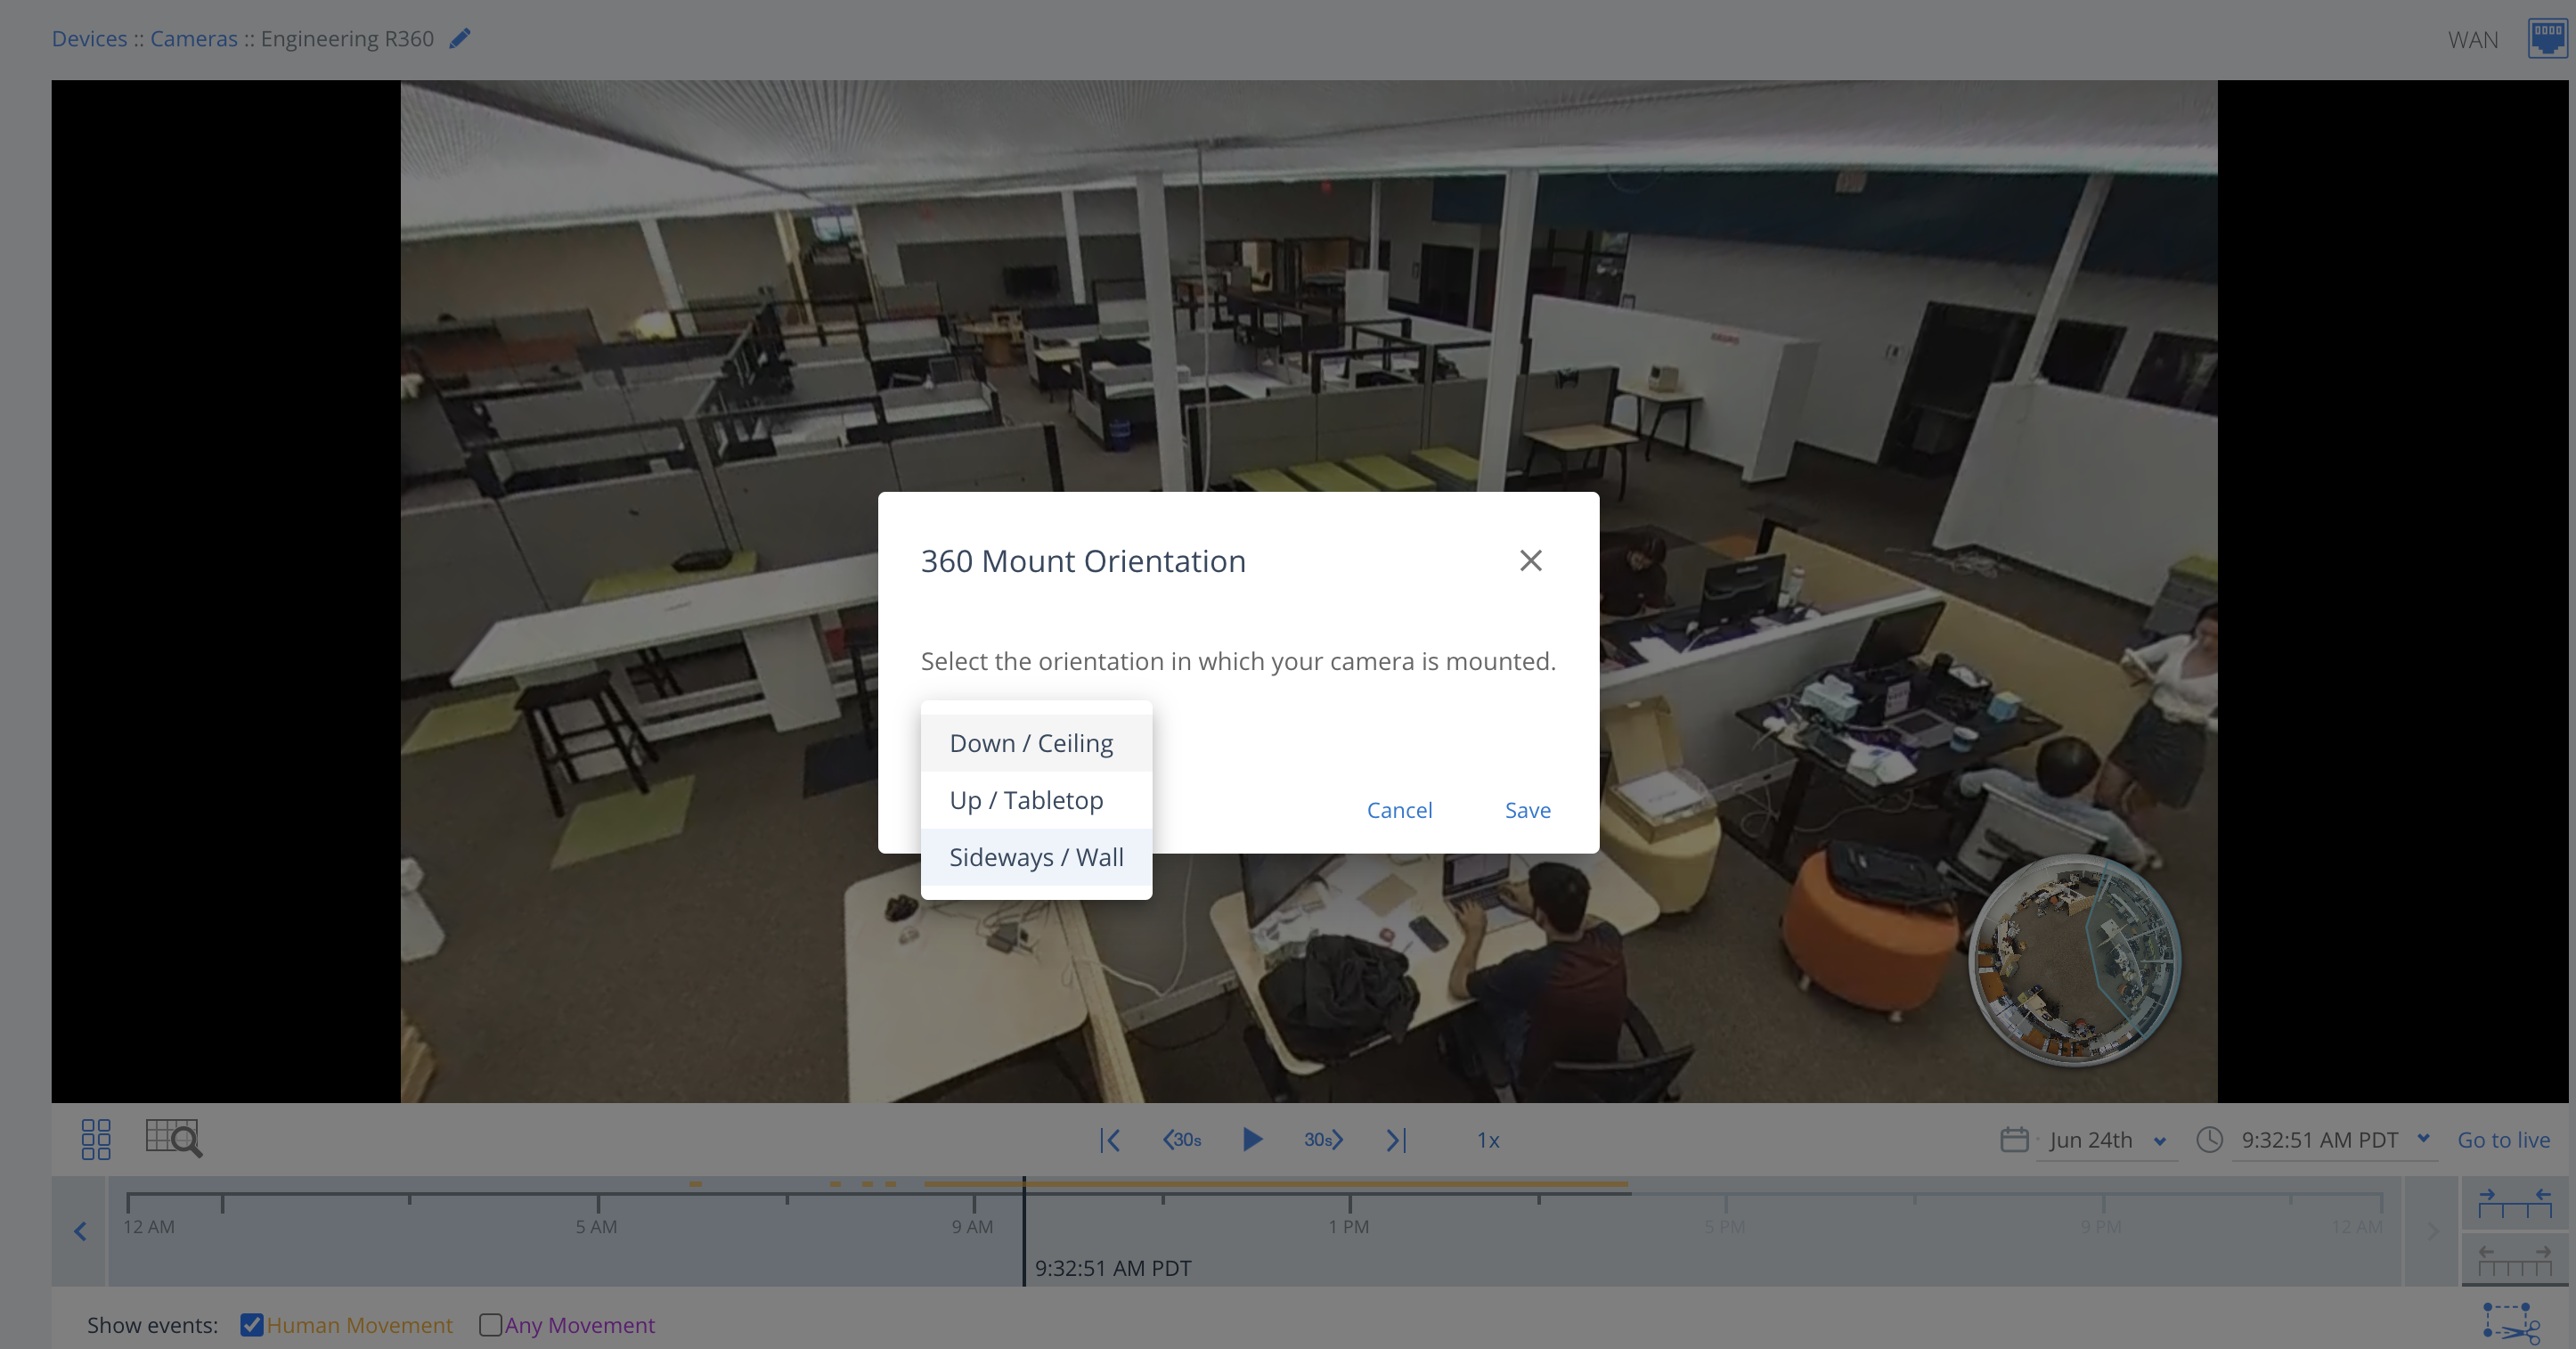Select Down / Ceiling orientation option
Viewport: 2576px width, 1349px height.
point(1031,742)
